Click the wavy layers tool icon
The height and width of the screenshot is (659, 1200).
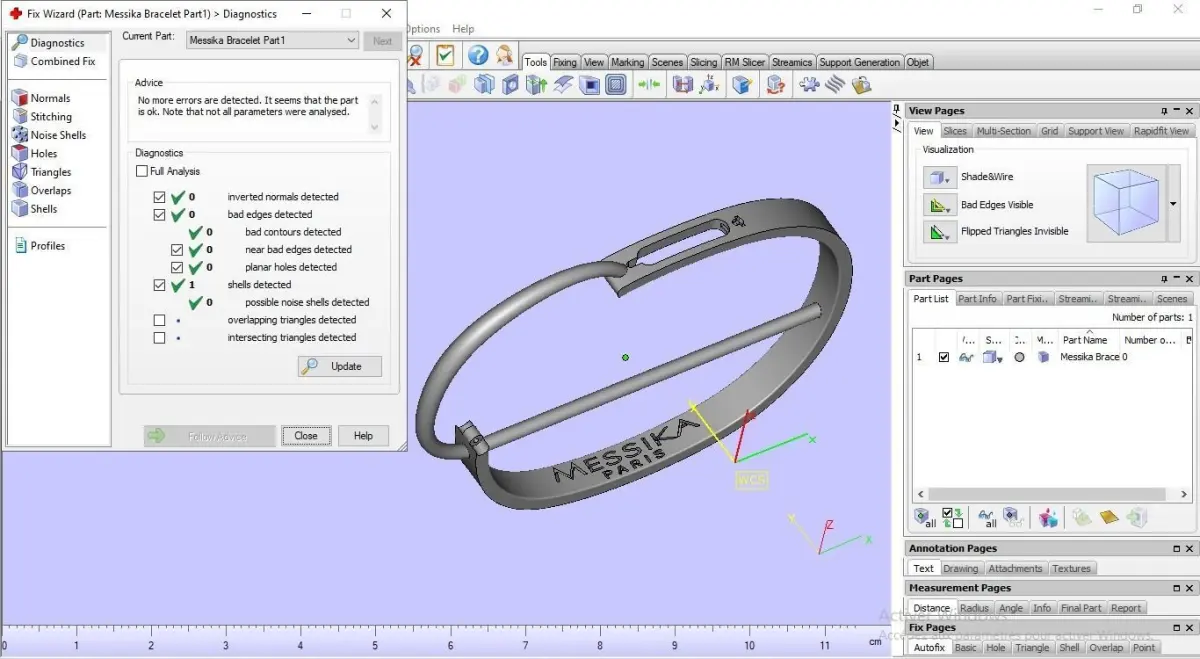tap(835, 85)
